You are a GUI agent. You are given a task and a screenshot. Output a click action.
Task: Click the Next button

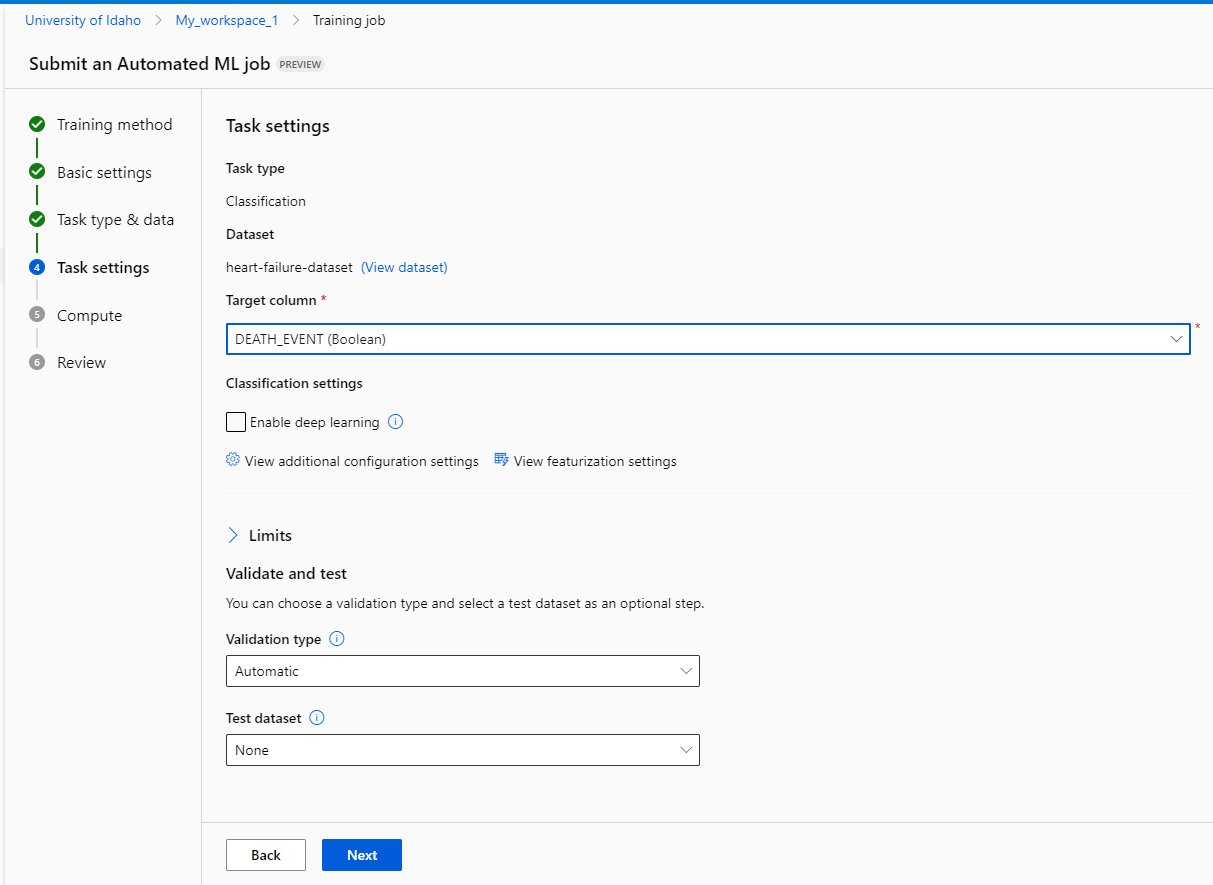pos(362,855)
